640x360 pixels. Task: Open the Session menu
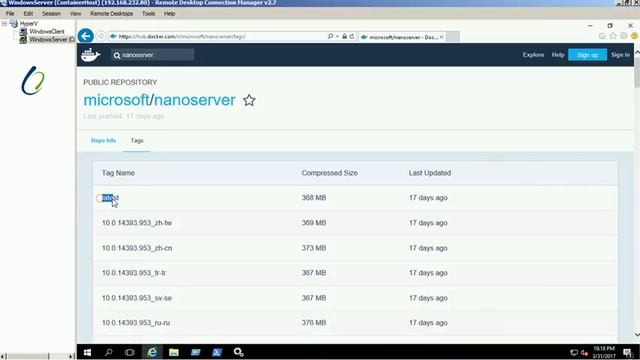coord(51,13)
